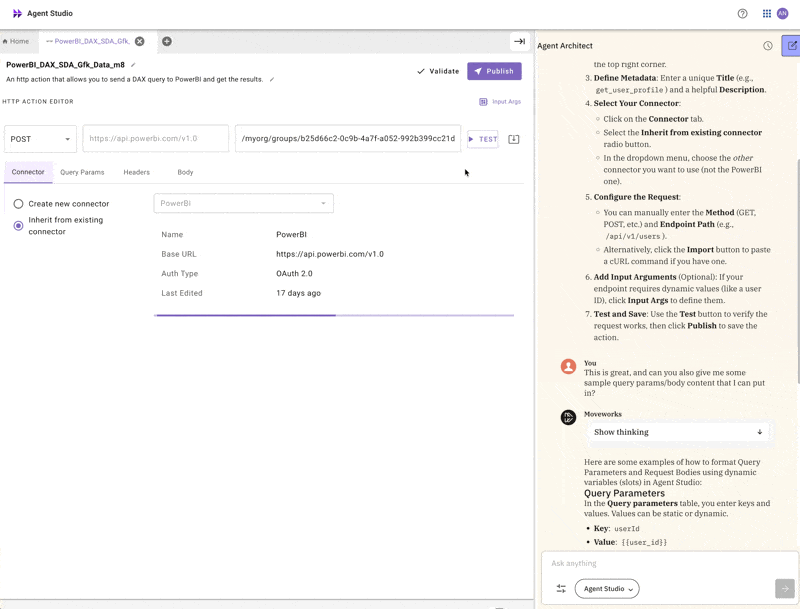Open chat settings sliders icon
This screenshot has width=800, height=609.
pyautogui.click(x=561, y=589)
